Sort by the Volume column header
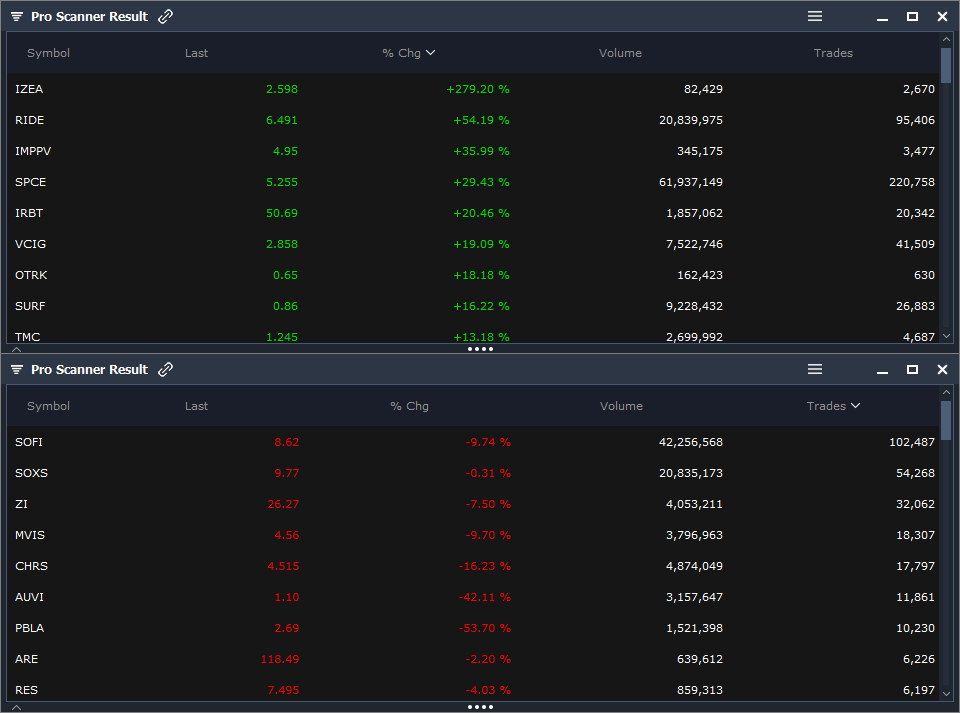 tap(620, 53)
